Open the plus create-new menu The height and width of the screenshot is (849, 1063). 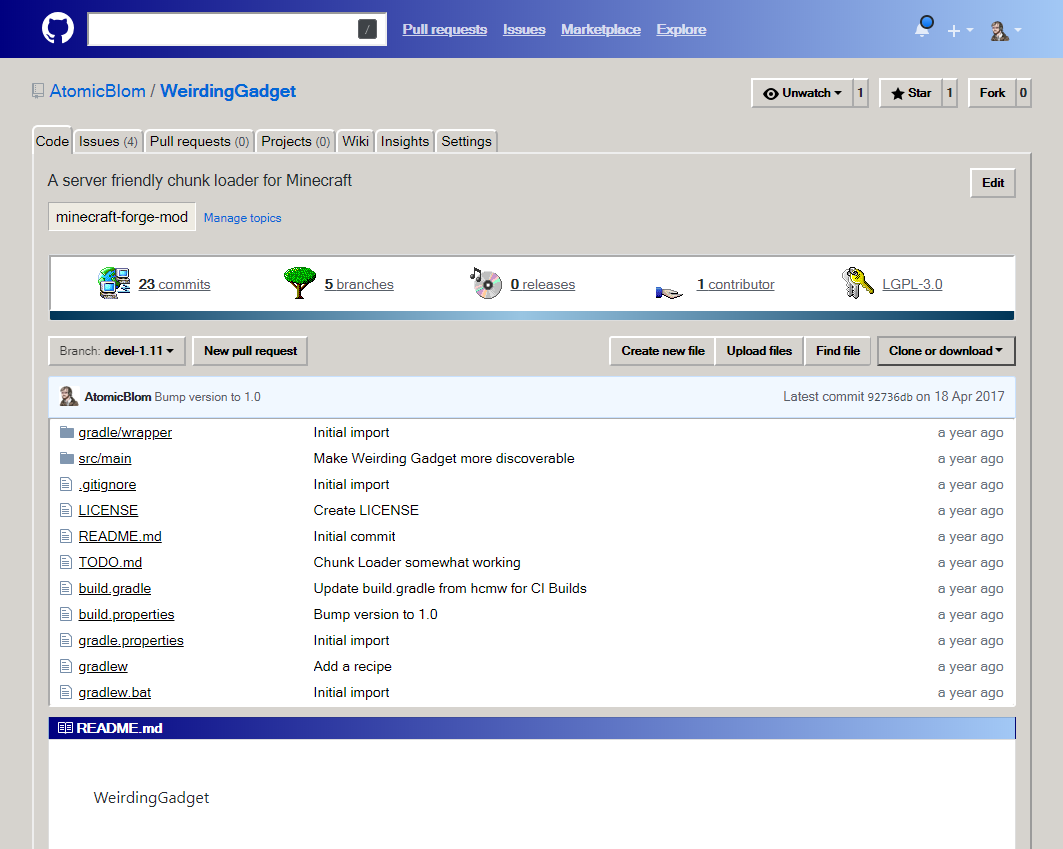[x=960, y=31]
